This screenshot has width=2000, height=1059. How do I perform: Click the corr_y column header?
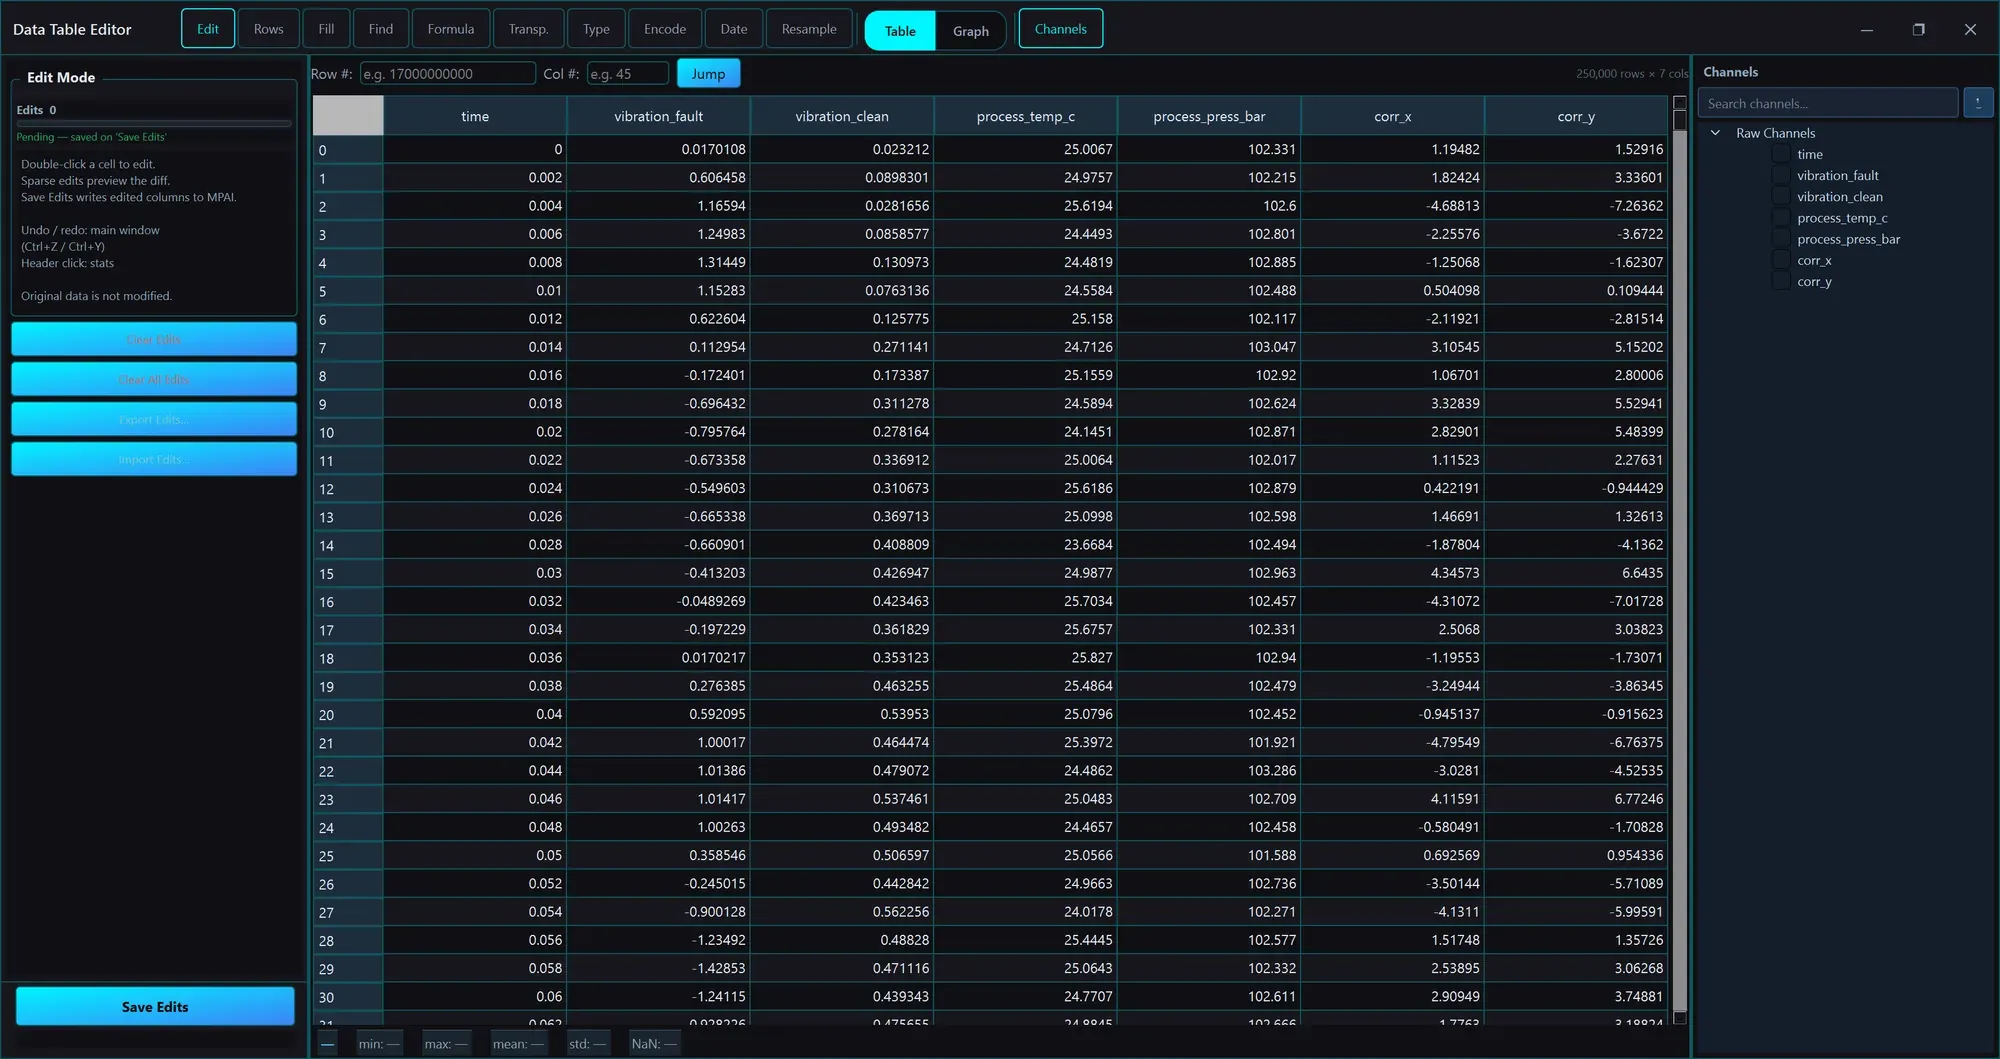[1576, 116]
